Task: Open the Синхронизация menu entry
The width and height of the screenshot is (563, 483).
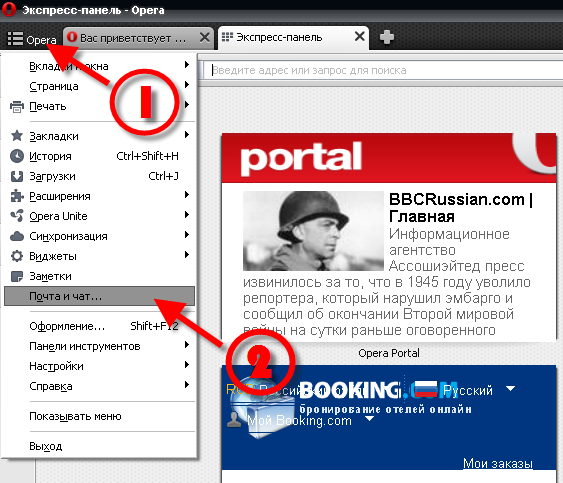Action: (x=100, y=236)
